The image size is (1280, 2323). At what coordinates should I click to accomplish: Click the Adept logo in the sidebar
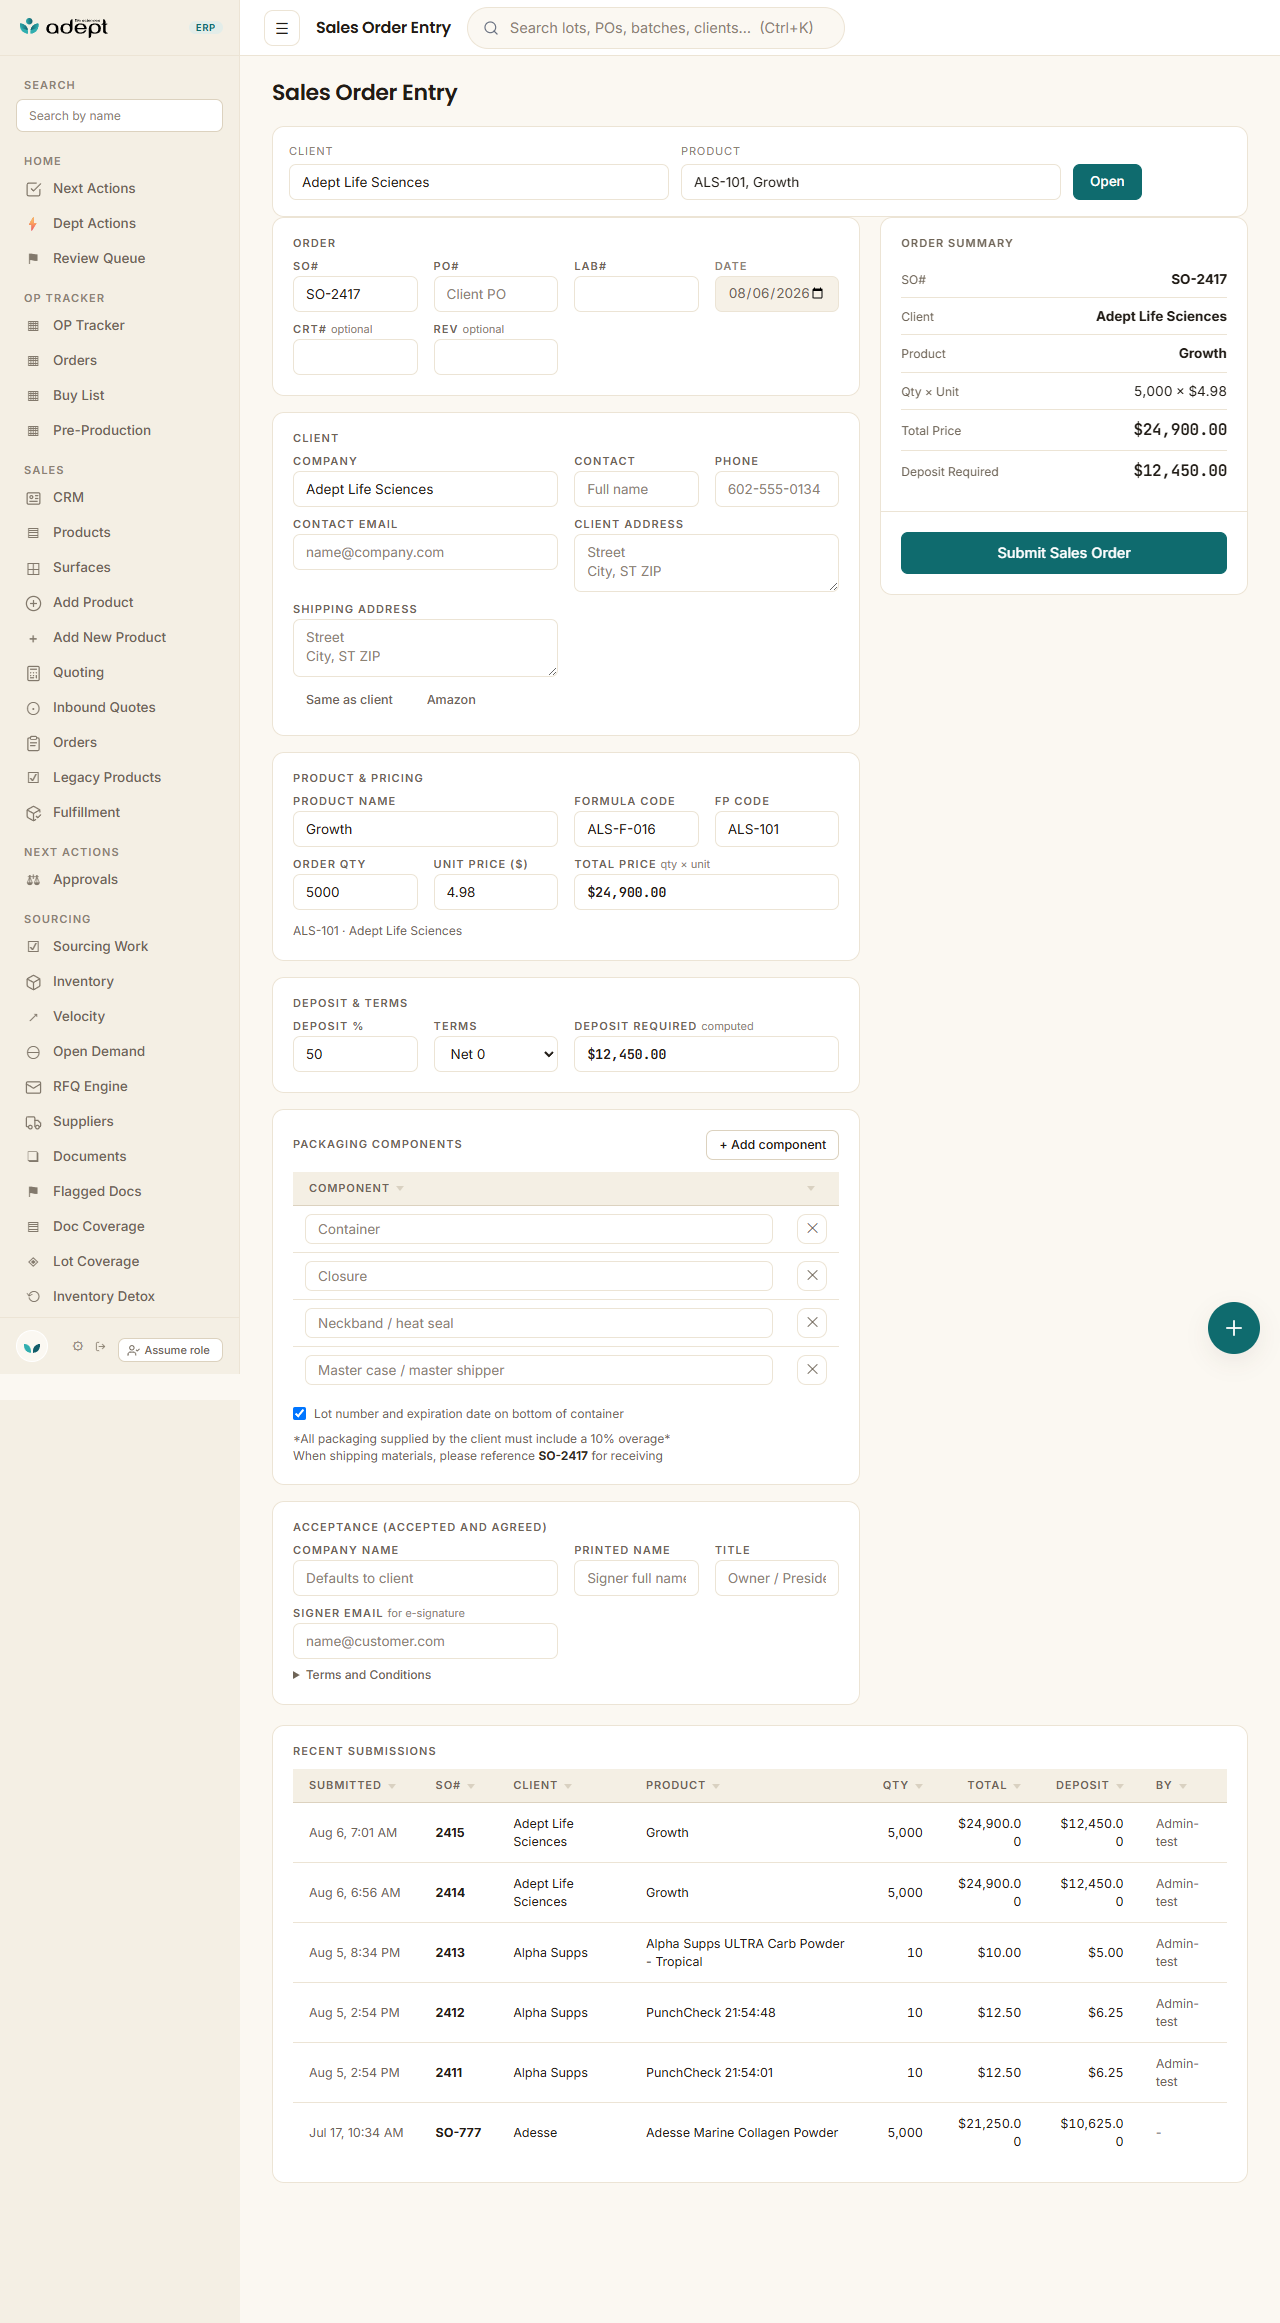pyautogui.click(x=64, y=27)
